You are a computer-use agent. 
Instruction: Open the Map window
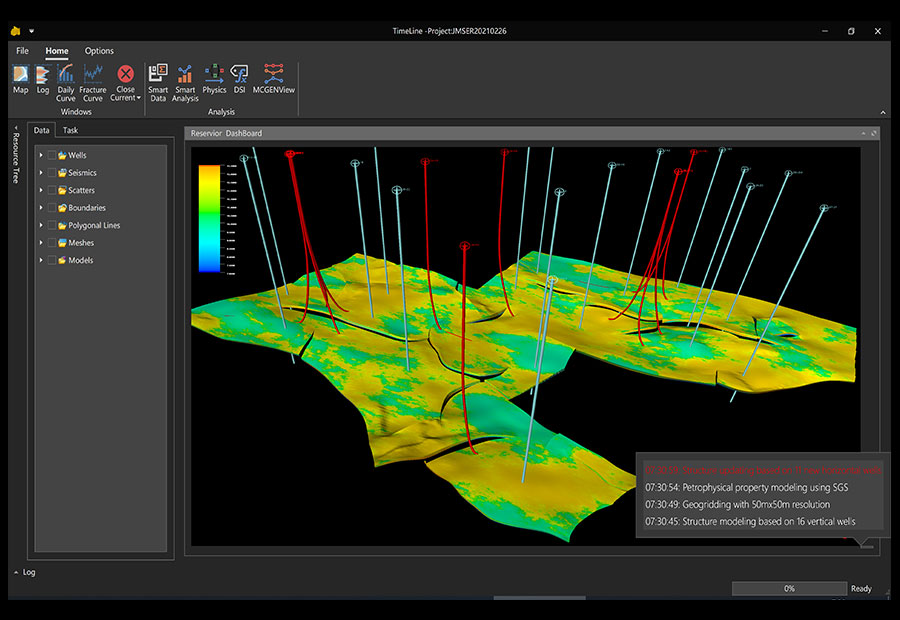coord(21,79)
